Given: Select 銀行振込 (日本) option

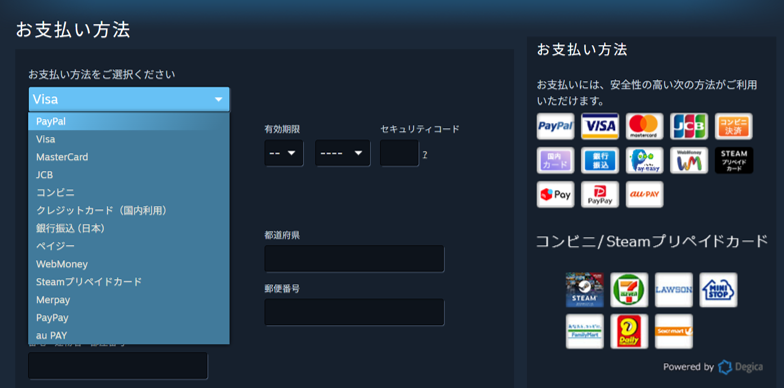Looking at the screenshot, I should tap(129, 228).
